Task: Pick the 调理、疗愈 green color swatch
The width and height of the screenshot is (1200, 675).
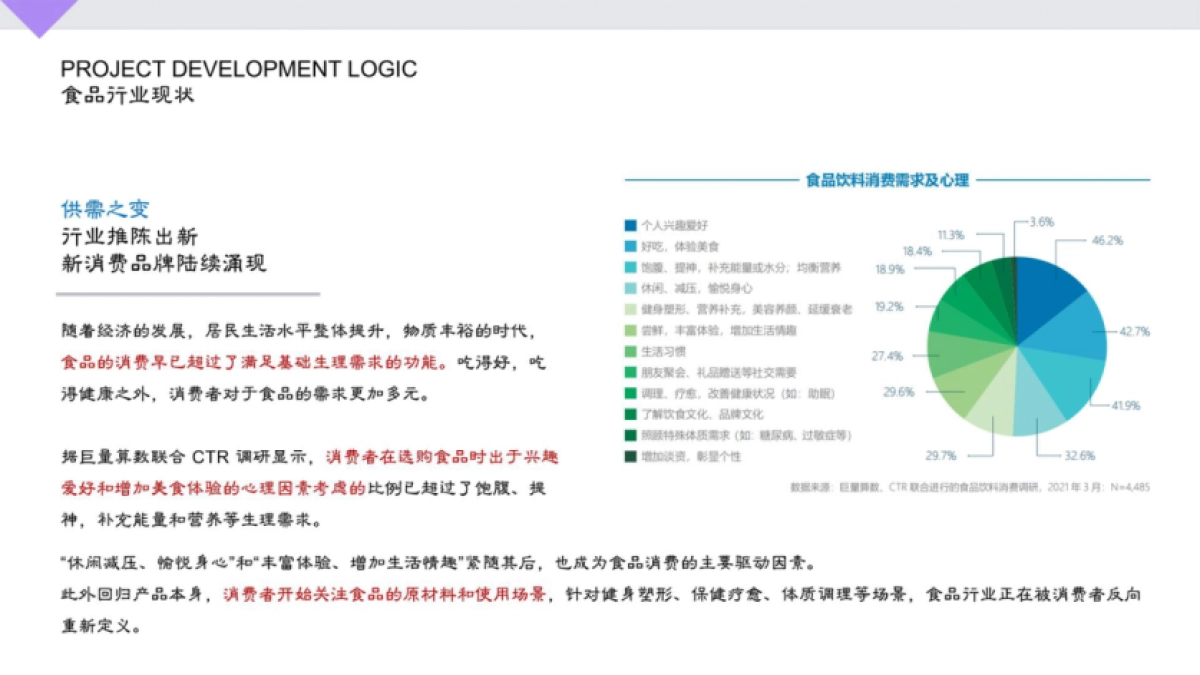Action: click(629, 392)
